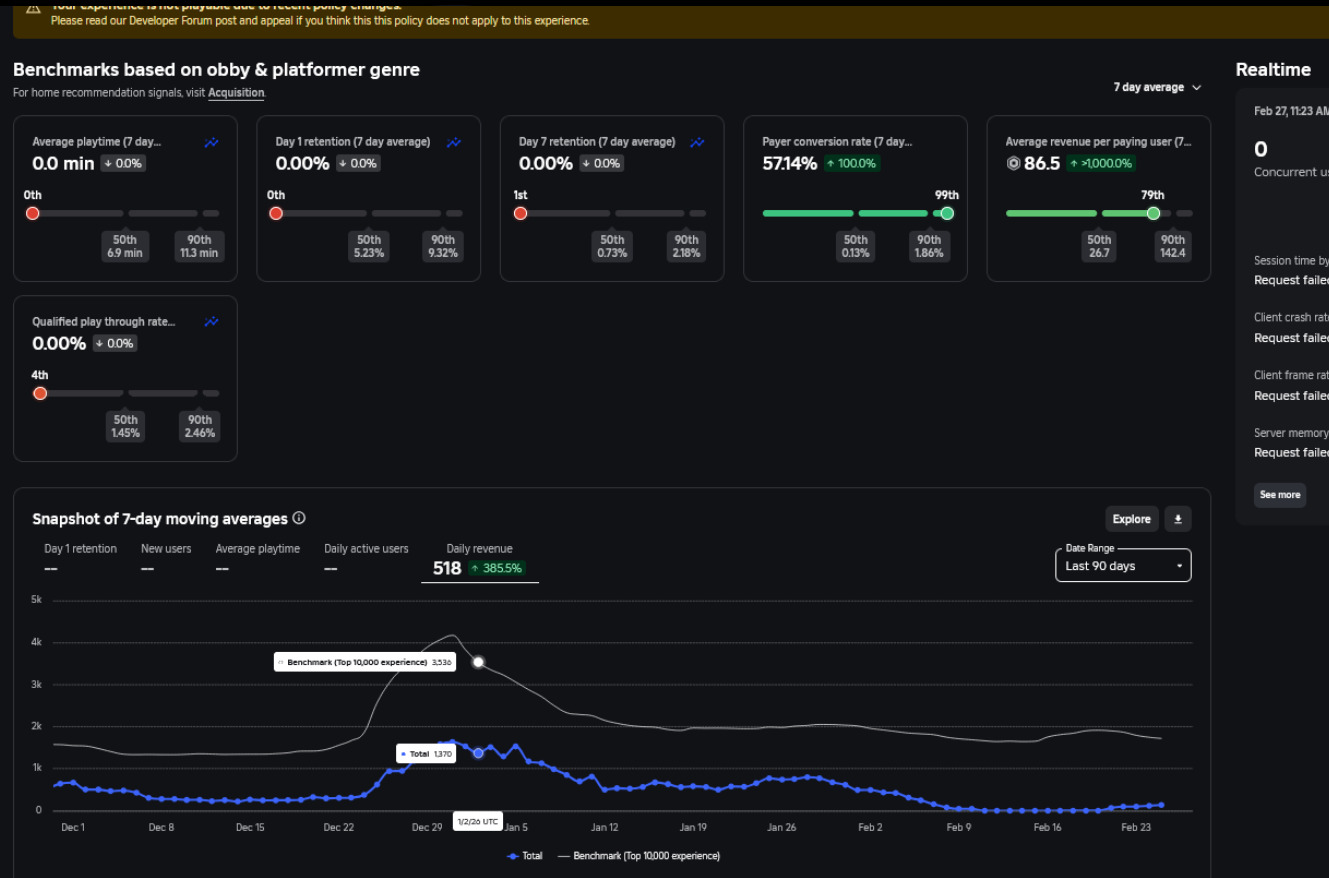
Task: Open trend icon on Qualified play through rate
Action: tap(211, 322)
